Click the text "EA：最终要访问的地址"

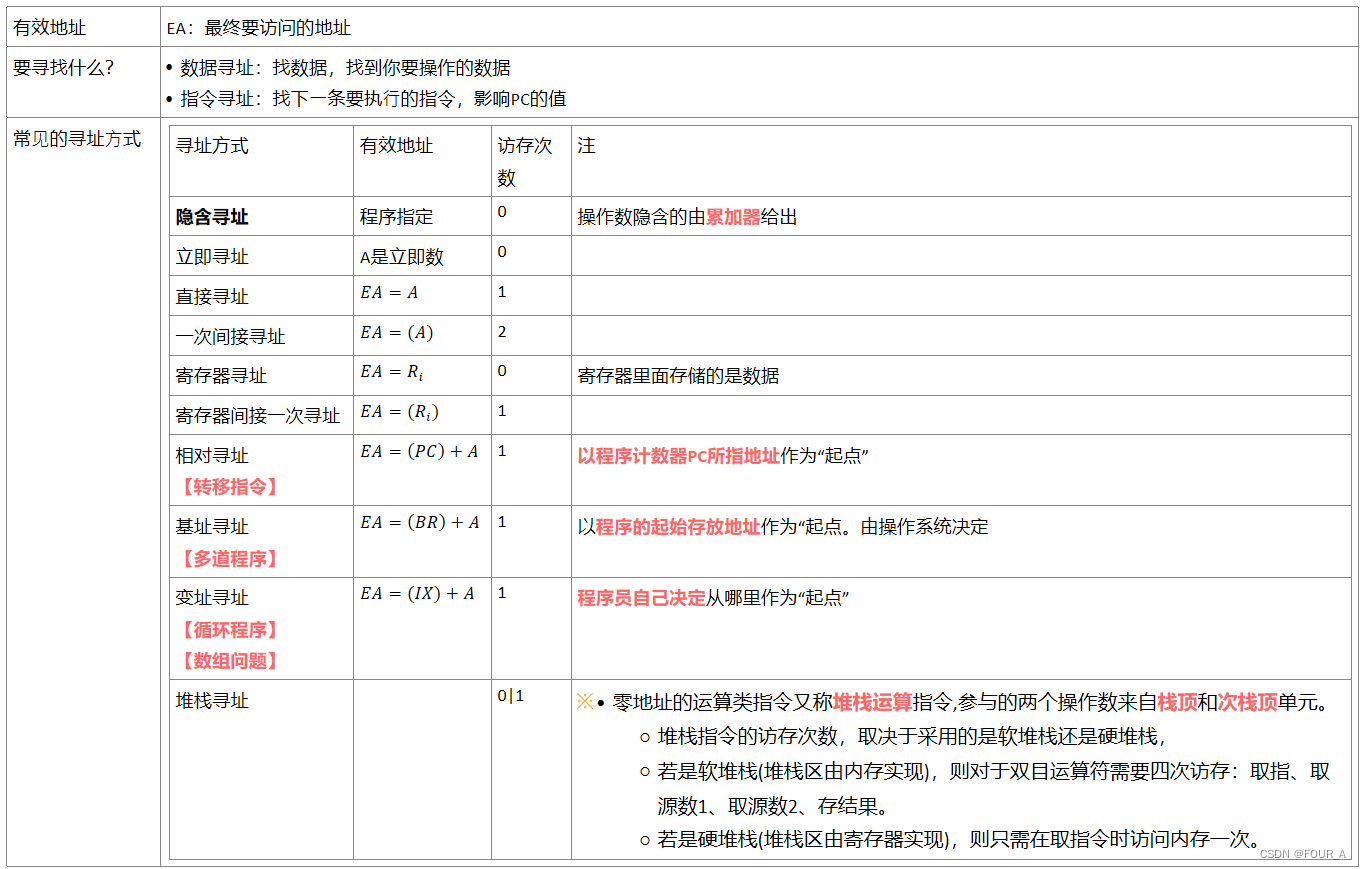tap(258, 28)
